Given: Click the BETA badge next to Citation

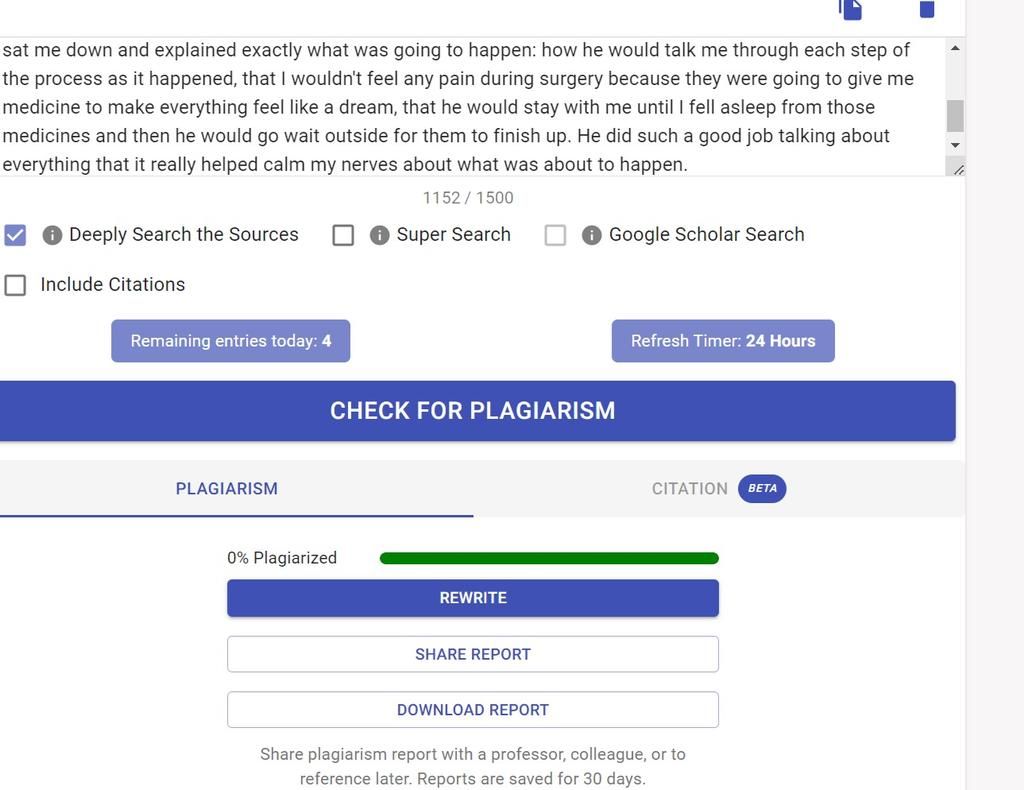Looking at the screenshot, I should coord(762,488).
